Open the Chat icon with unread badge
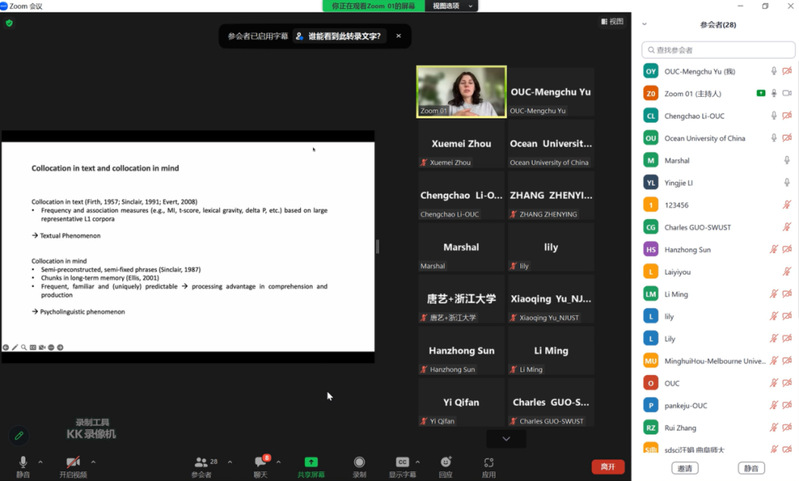 coord(260,464)
